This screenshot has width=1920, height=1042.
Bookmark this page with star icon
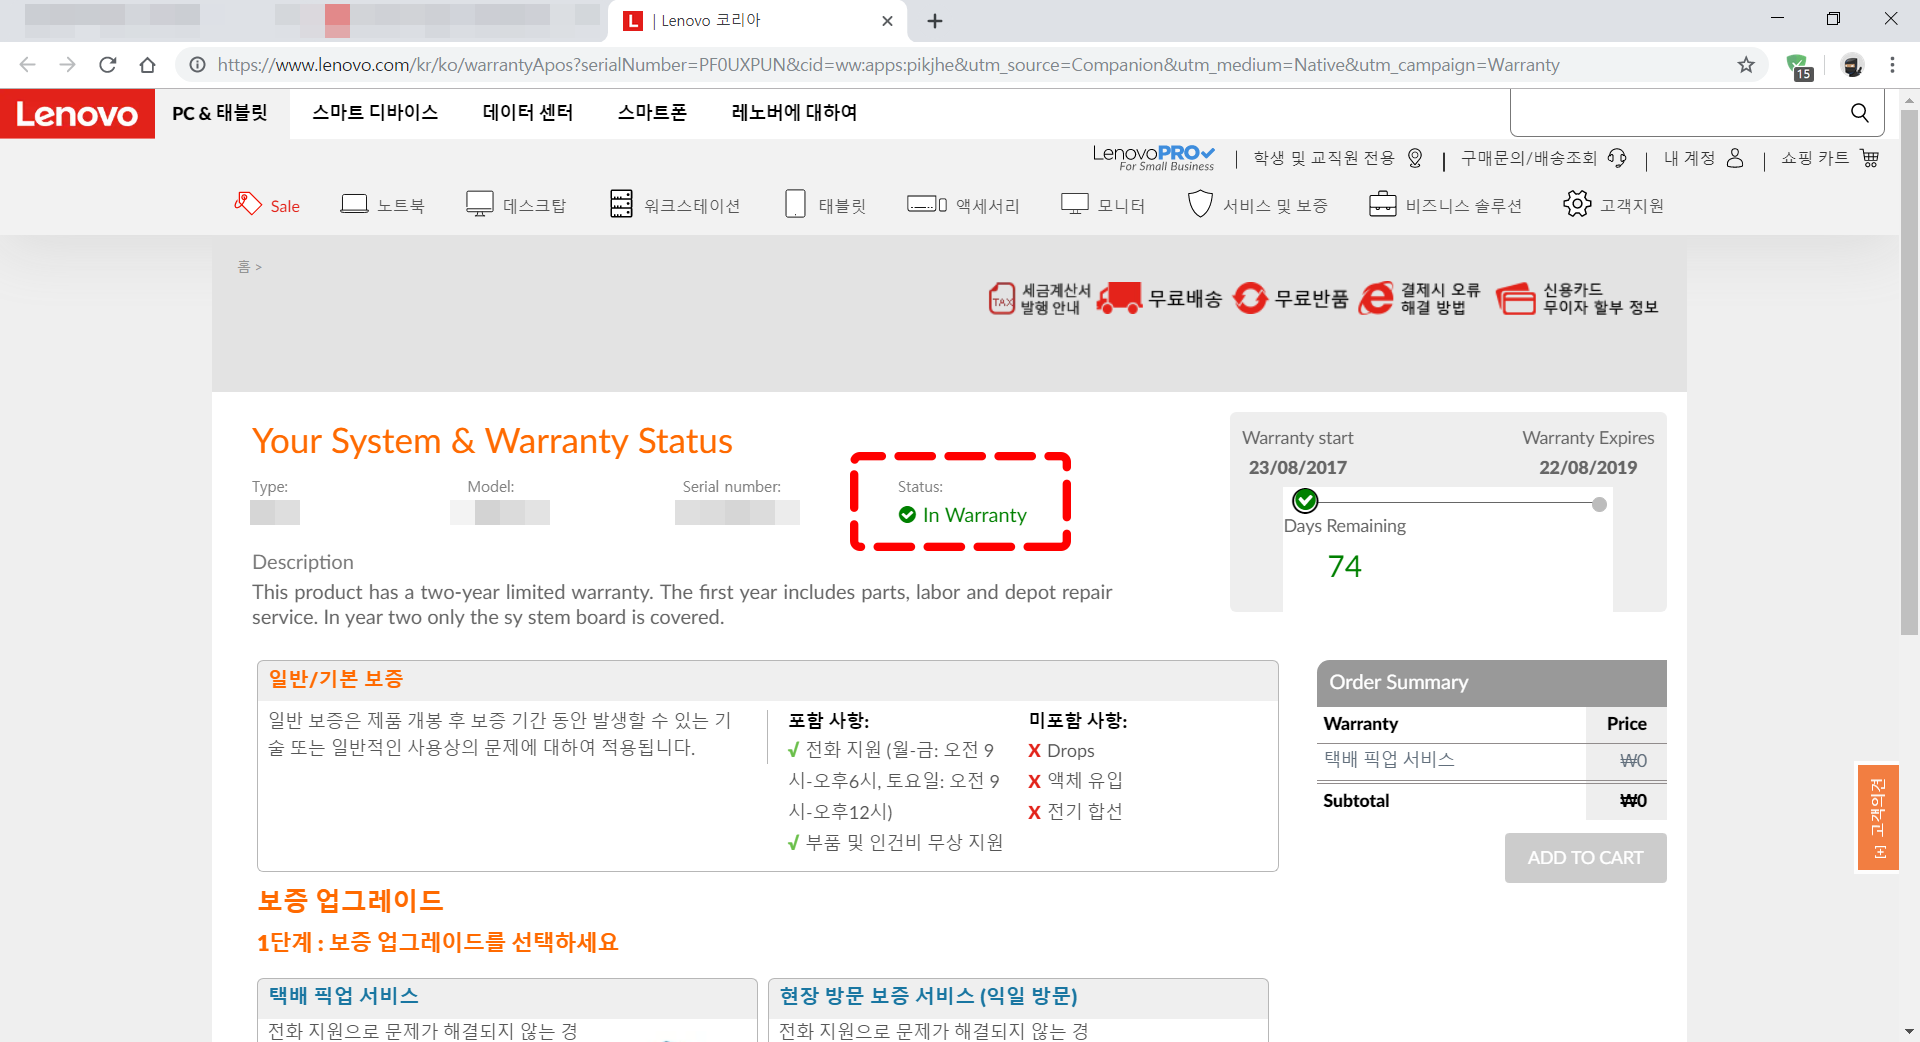[x=1746, y=65]
